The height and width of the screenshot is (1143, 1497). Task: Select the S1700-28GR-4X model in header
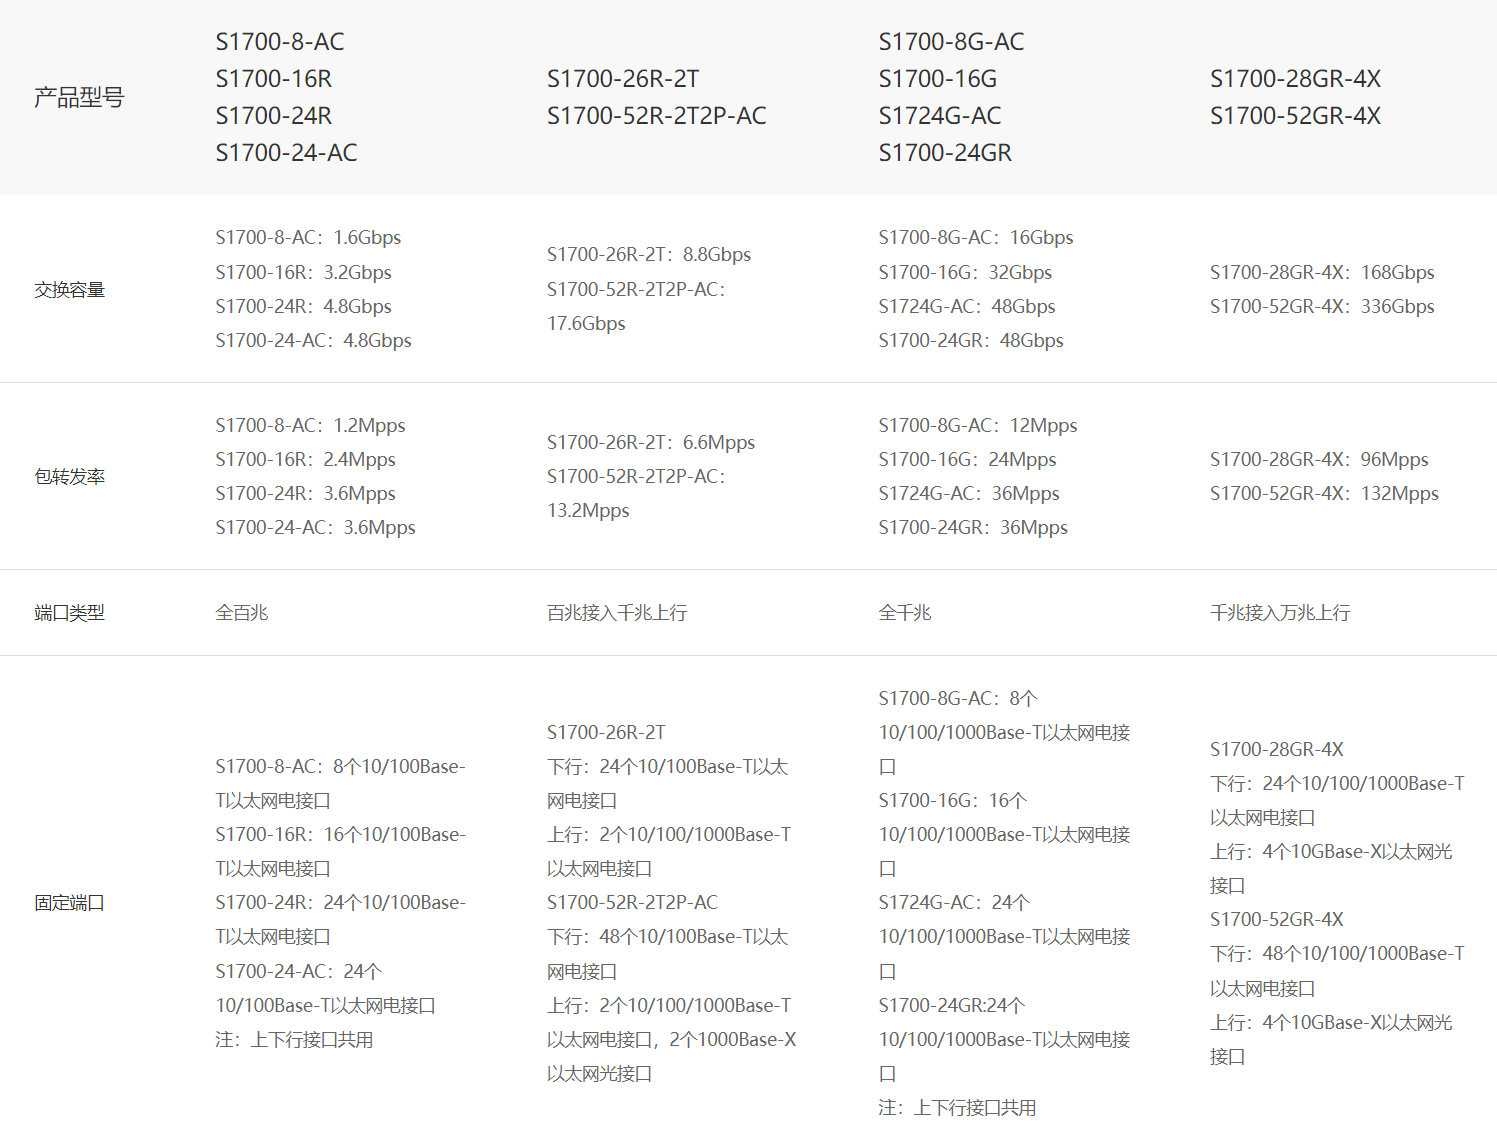(x=1295, y=79)
